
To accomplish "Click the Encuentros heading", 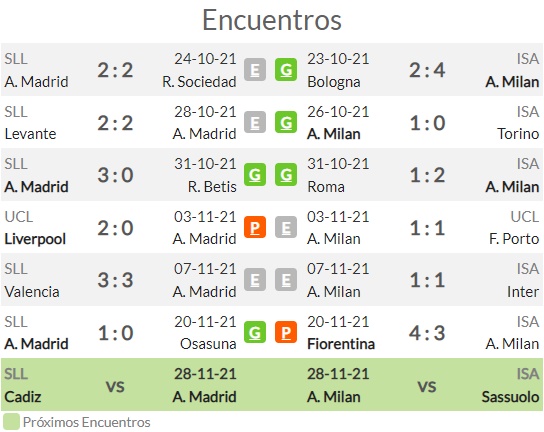I will [272, 20].
